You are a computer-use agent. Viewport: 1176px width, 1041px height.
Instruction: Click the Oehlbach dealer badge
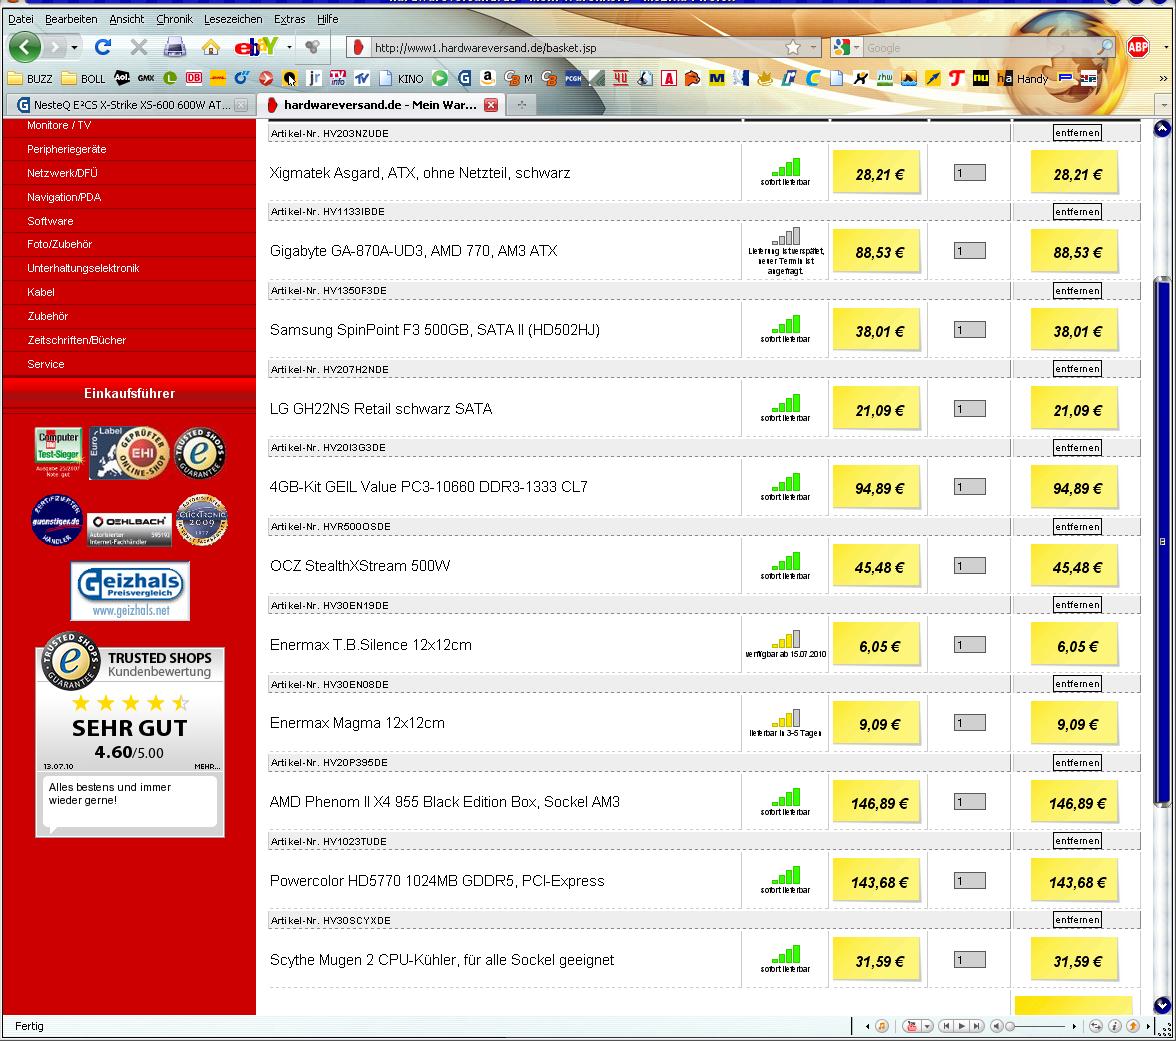pos(129,530)
